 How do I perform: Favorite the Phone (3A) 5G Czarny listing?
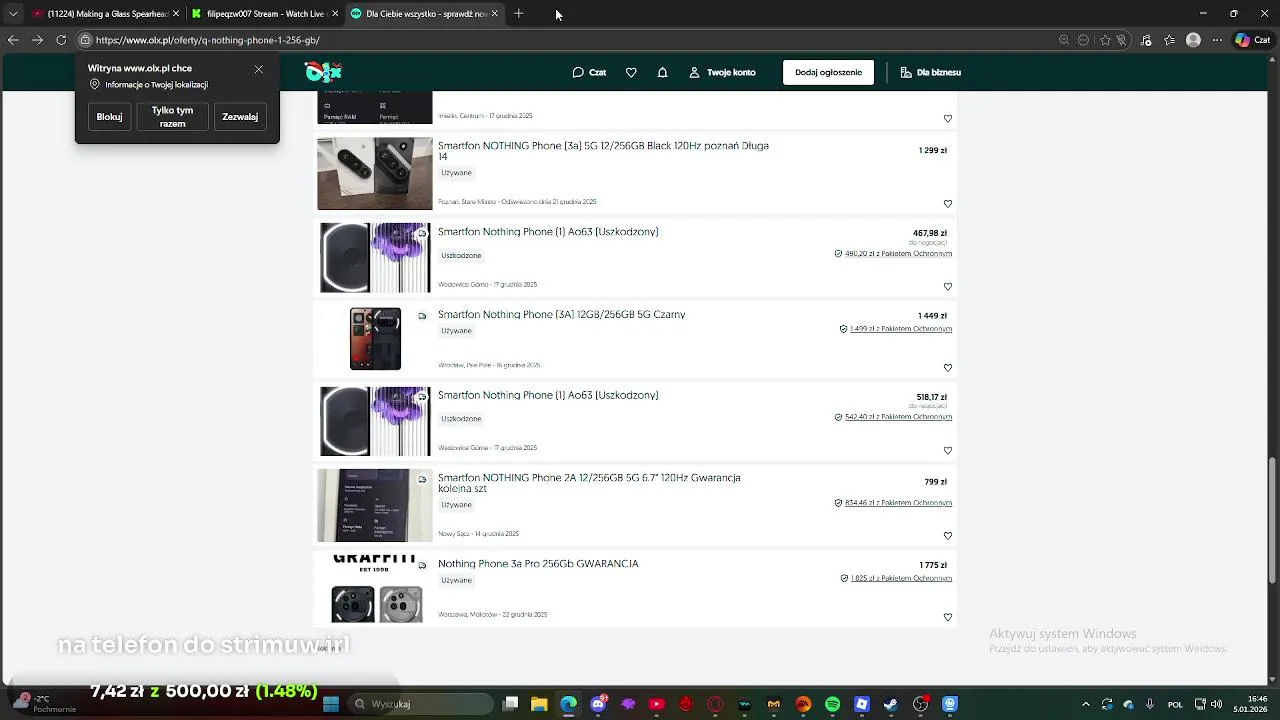click(x=948, y=368)
